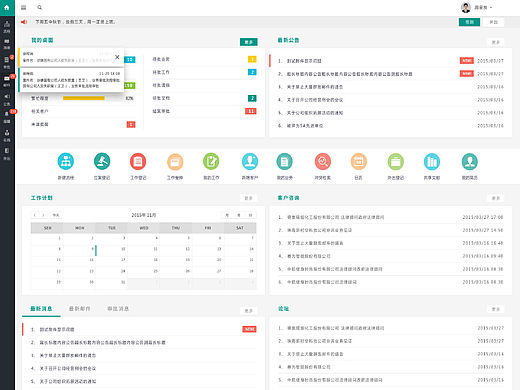Open the sidebar loudspeaker announcements icon
This screenshot has height=390, width=520.
(7, 97)
